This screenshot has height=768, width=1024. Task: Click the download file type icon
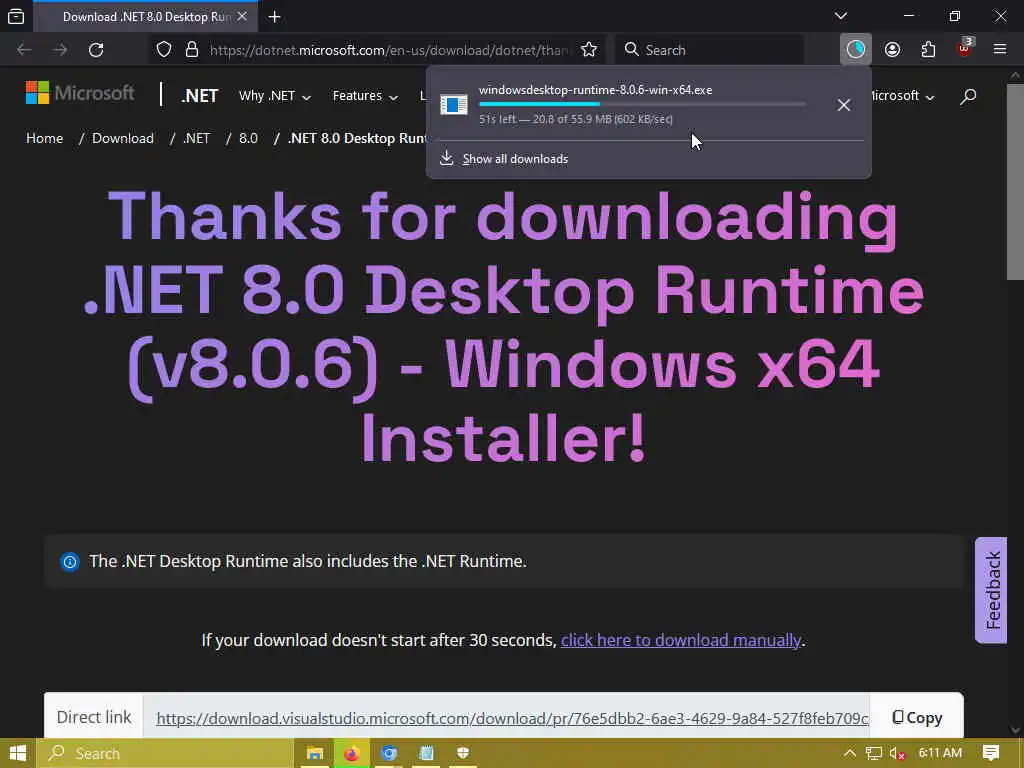[454, 104]
